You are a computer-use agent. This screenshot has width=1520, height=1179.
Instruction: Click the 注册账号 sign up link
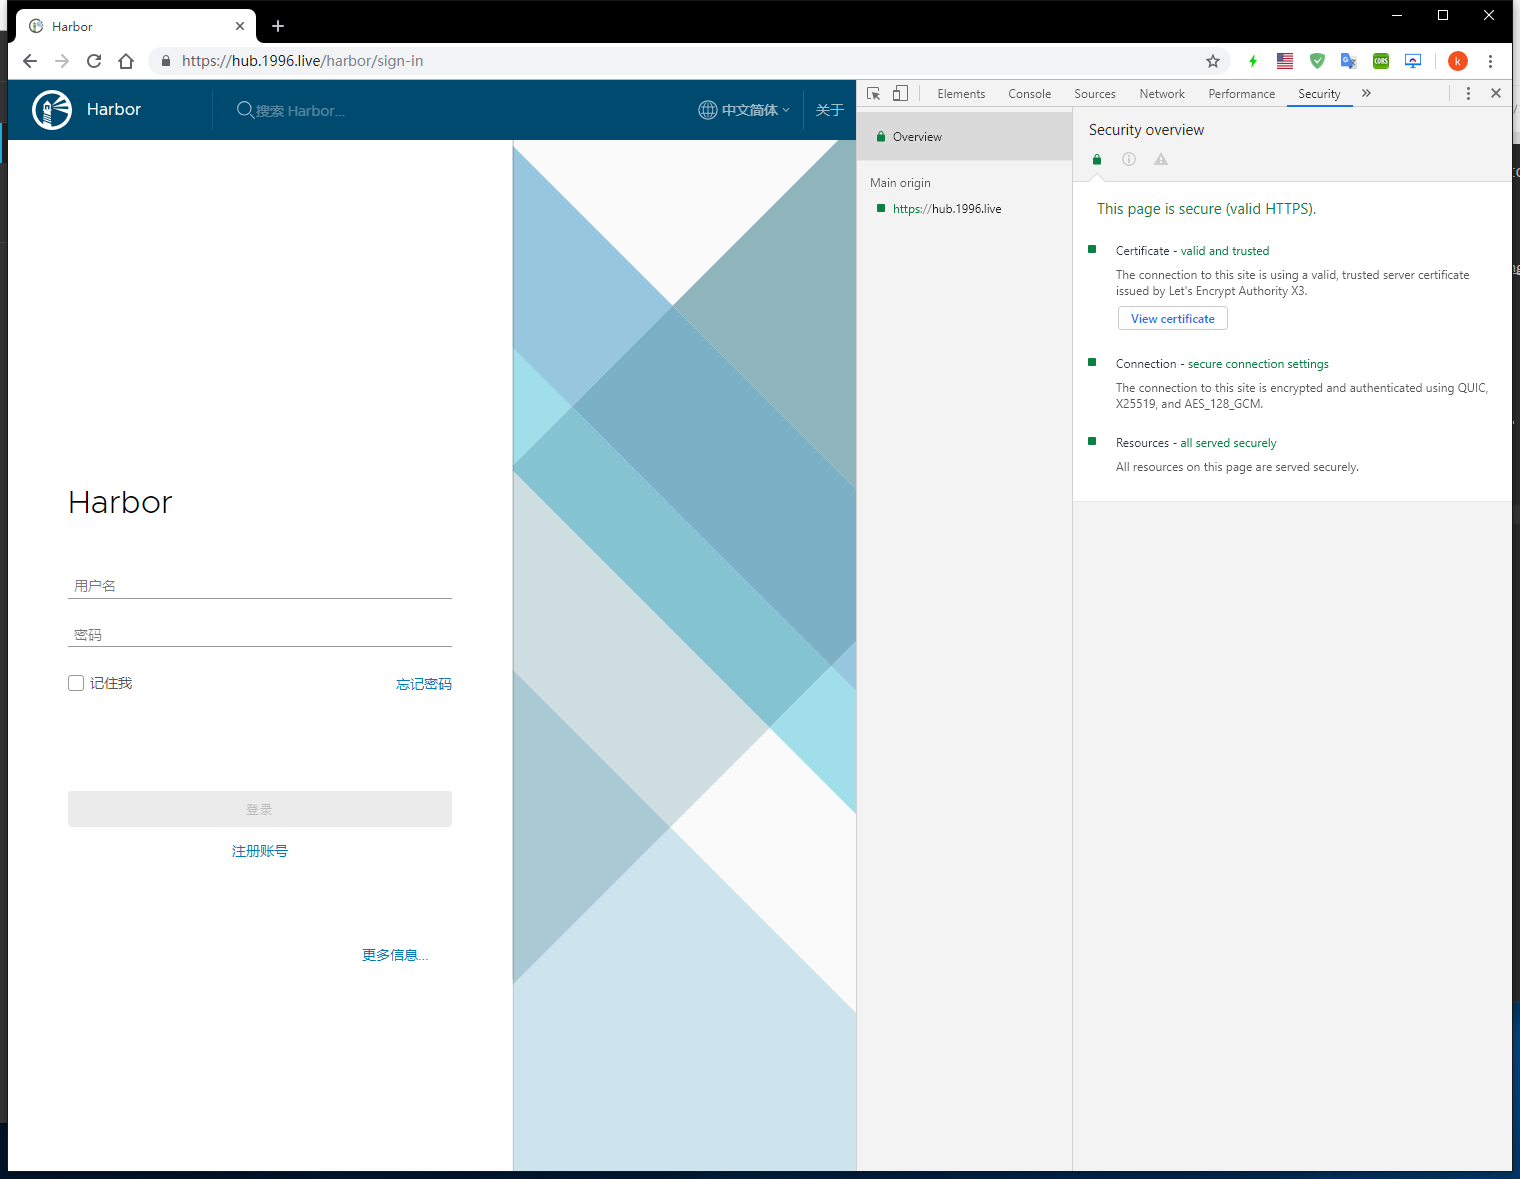click(x=260, y=851)
